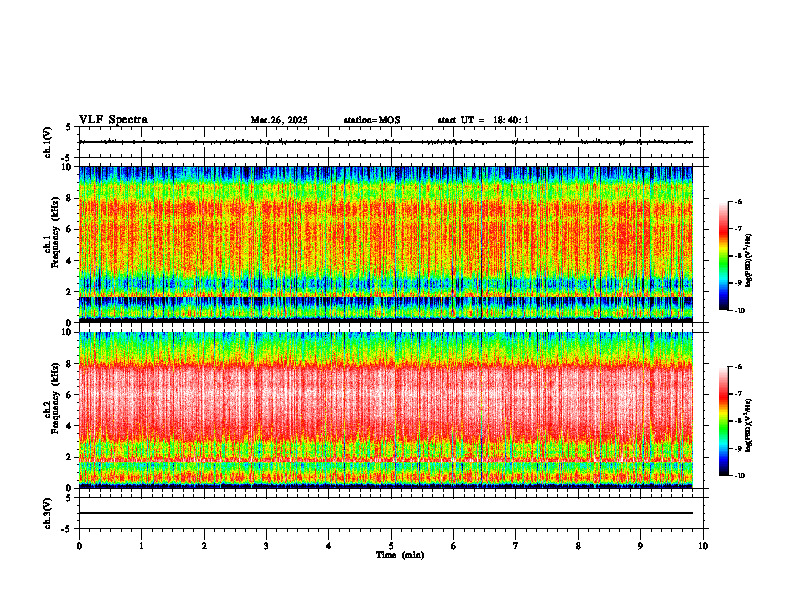The image size is (792, 612).
Task: Click the ch.2 color scale log PSD unit label
Action: click(x=749, y=425)
